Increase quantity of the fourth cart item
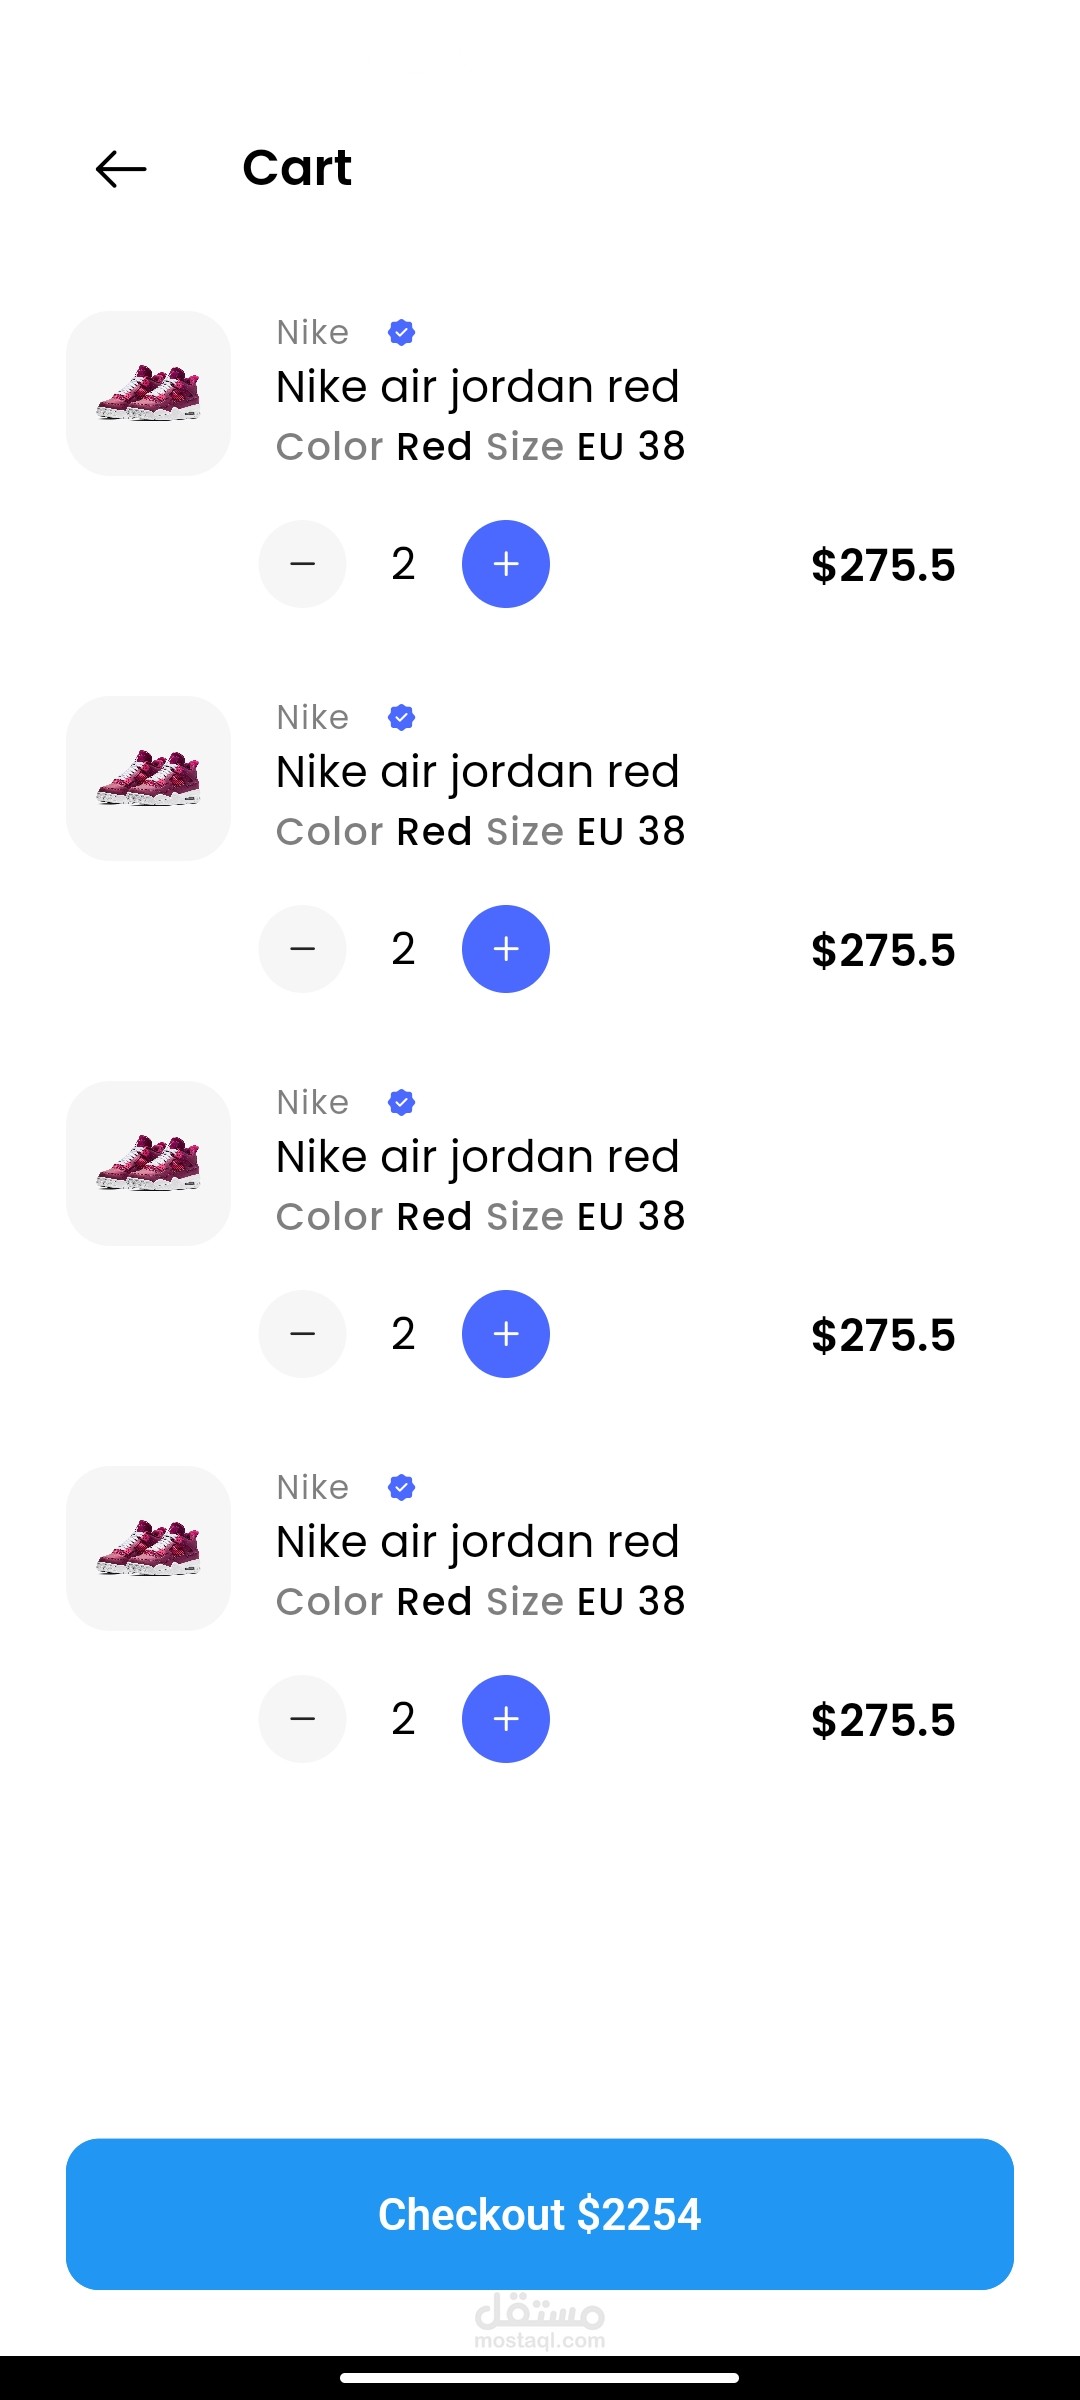This screenshot has height=2400, width=1080. click(x=505, y=1719)
